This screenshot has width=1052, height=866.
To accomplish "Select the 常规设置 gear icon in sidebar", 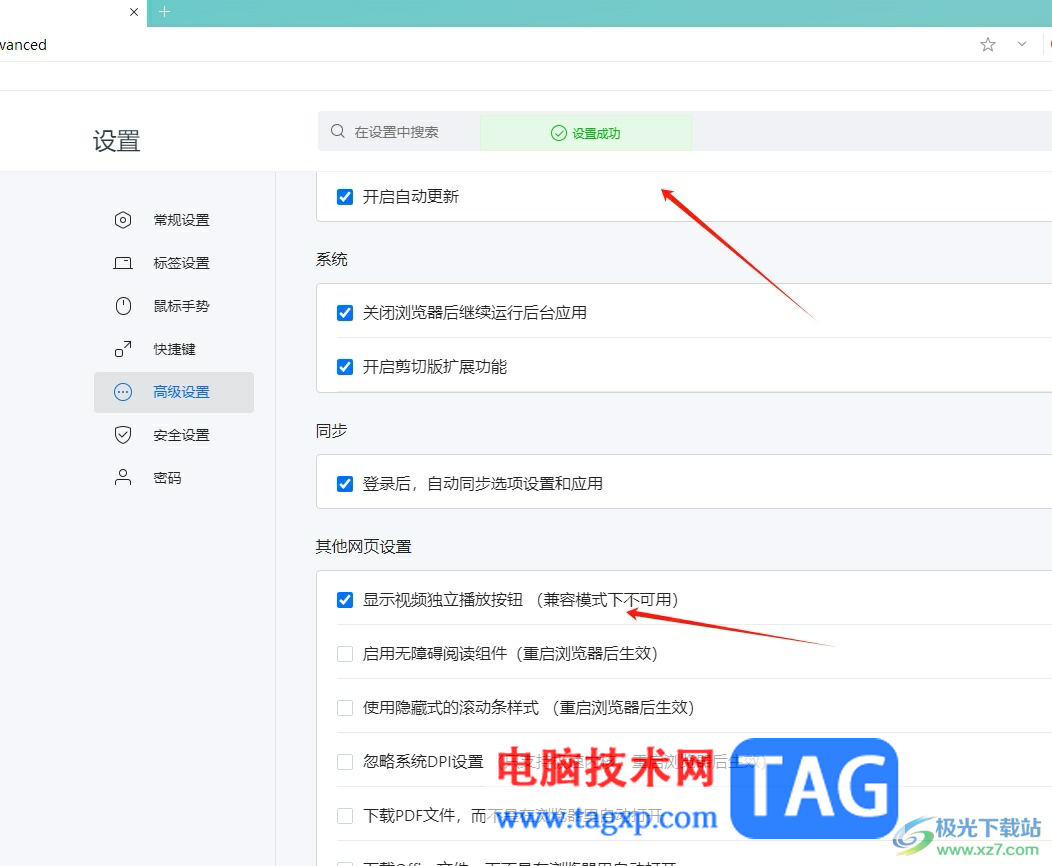I will pyautogui.click(x=122, y=220).
